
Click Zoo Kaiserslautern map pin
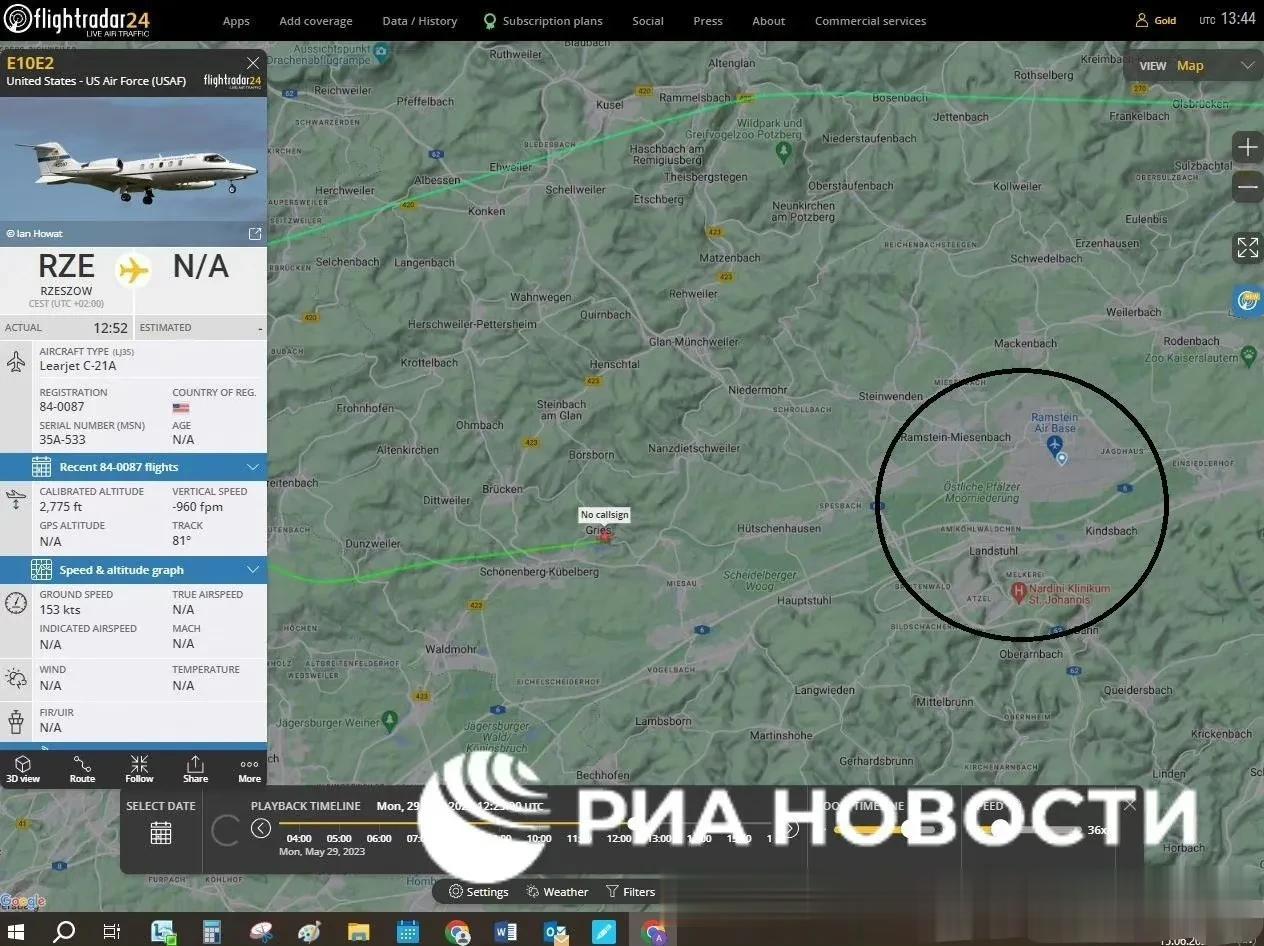coord(1248,354)
